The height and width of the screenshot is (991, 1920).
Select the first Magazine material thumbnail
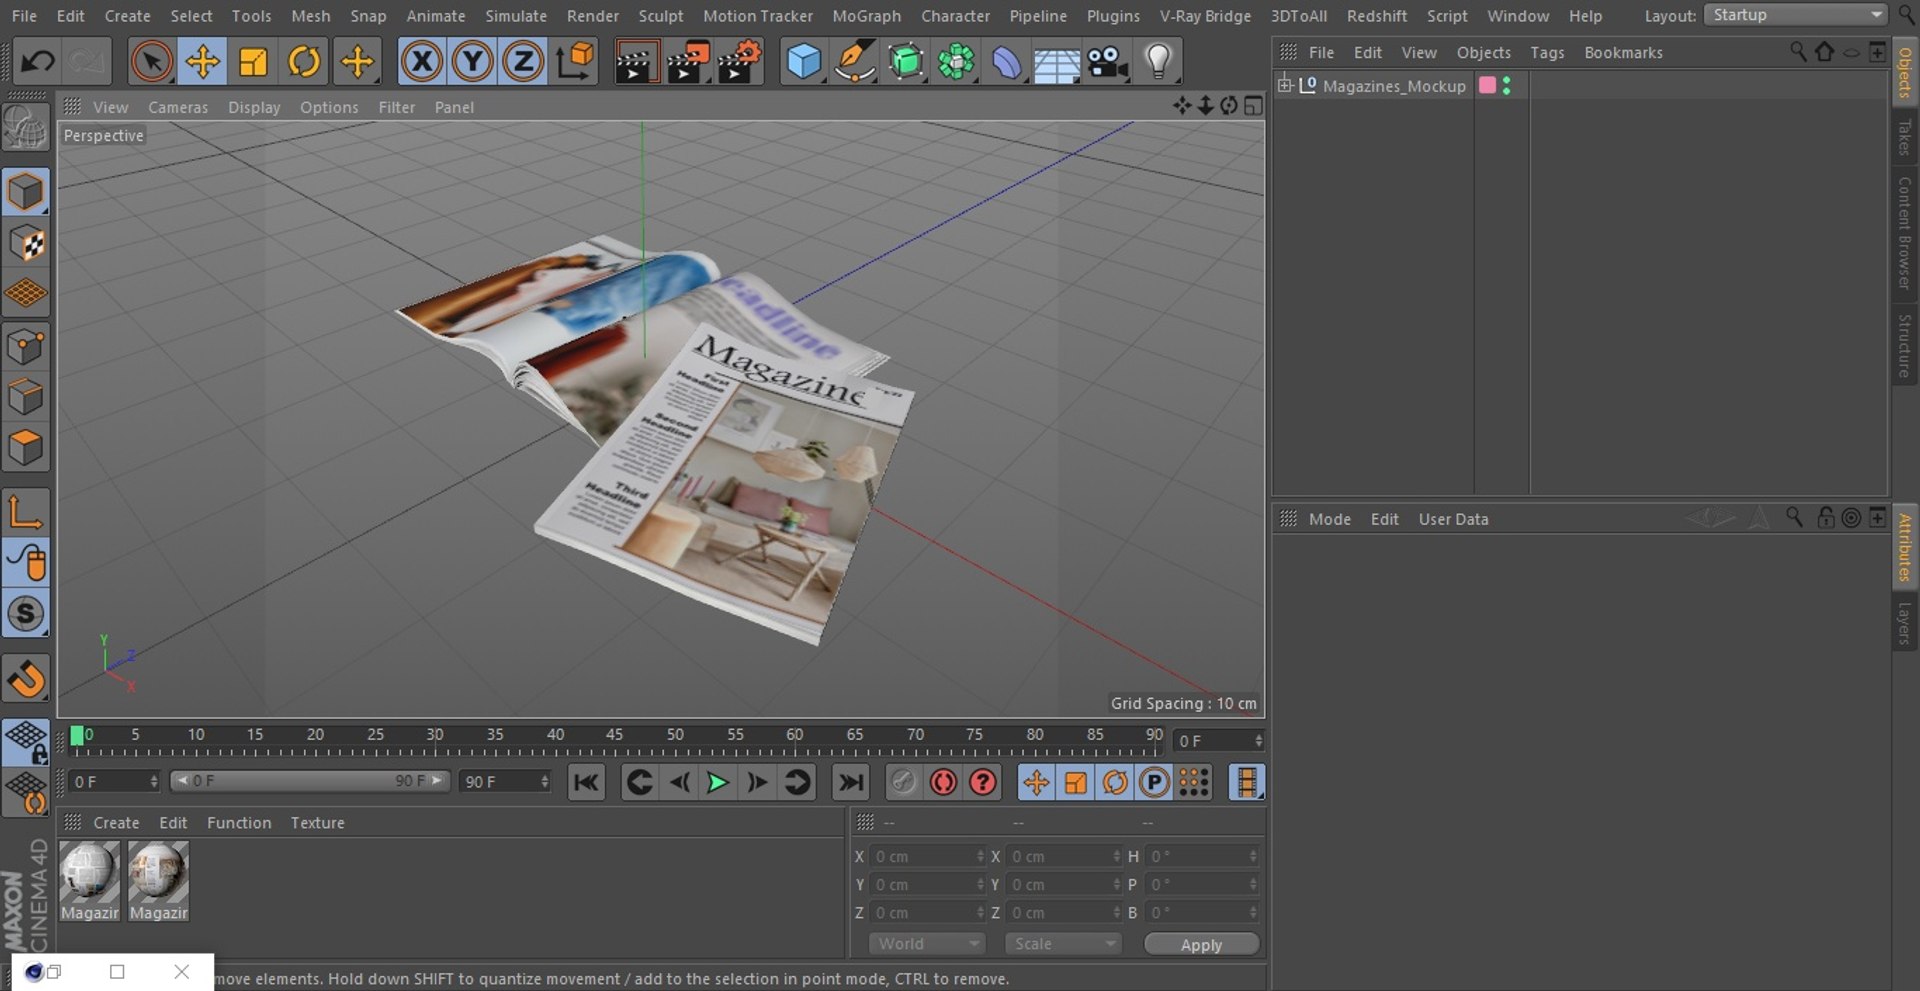[x=90, y=881]
